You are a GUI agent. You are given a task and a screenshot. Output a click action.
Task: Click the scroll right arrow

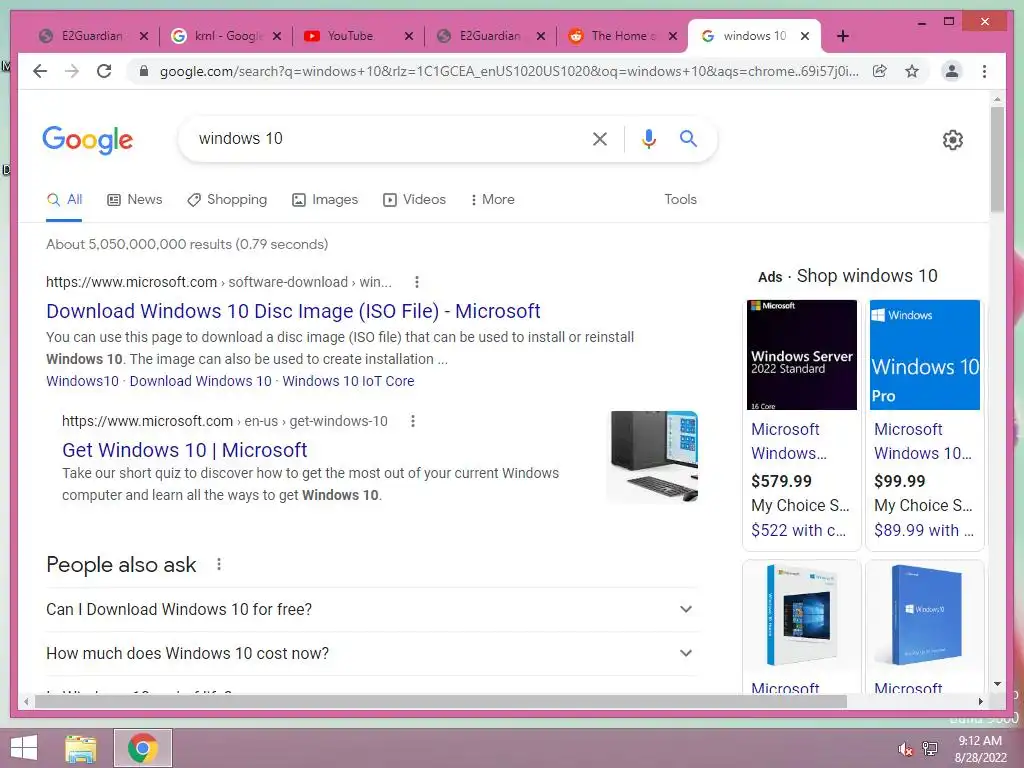(x=980, y=701)
